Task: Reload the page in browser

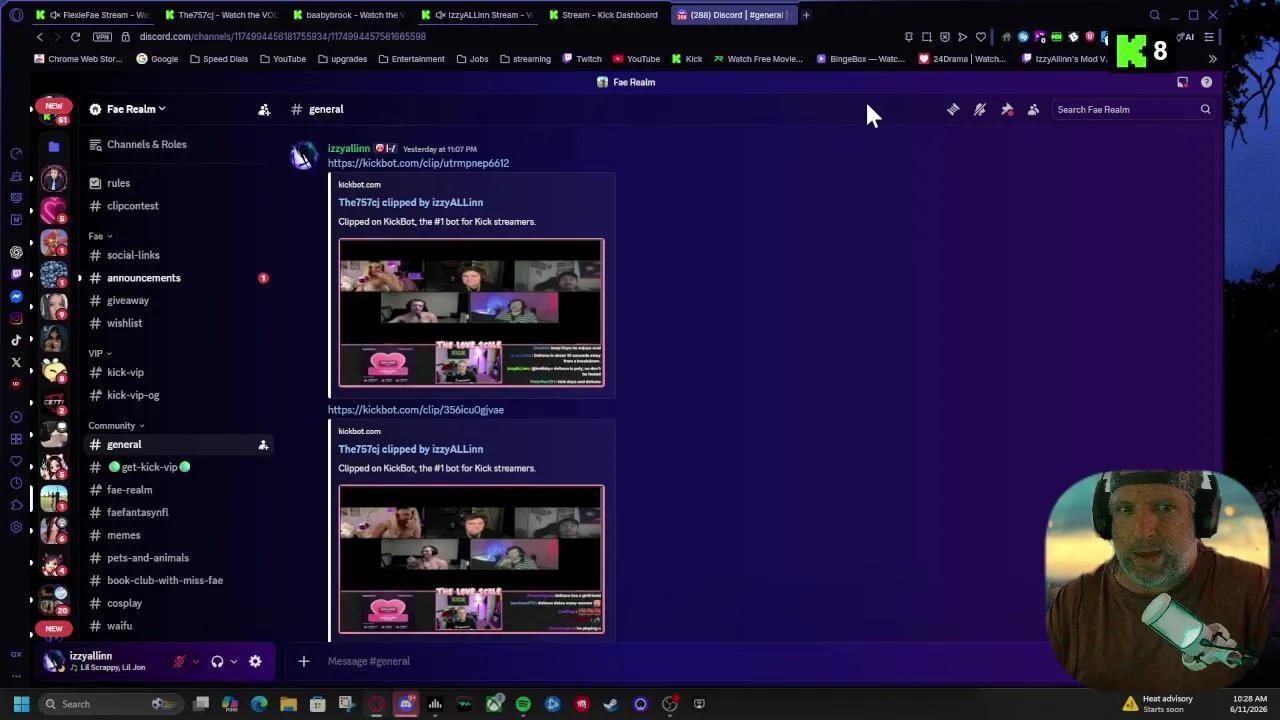Action: [x=75, y=37]
